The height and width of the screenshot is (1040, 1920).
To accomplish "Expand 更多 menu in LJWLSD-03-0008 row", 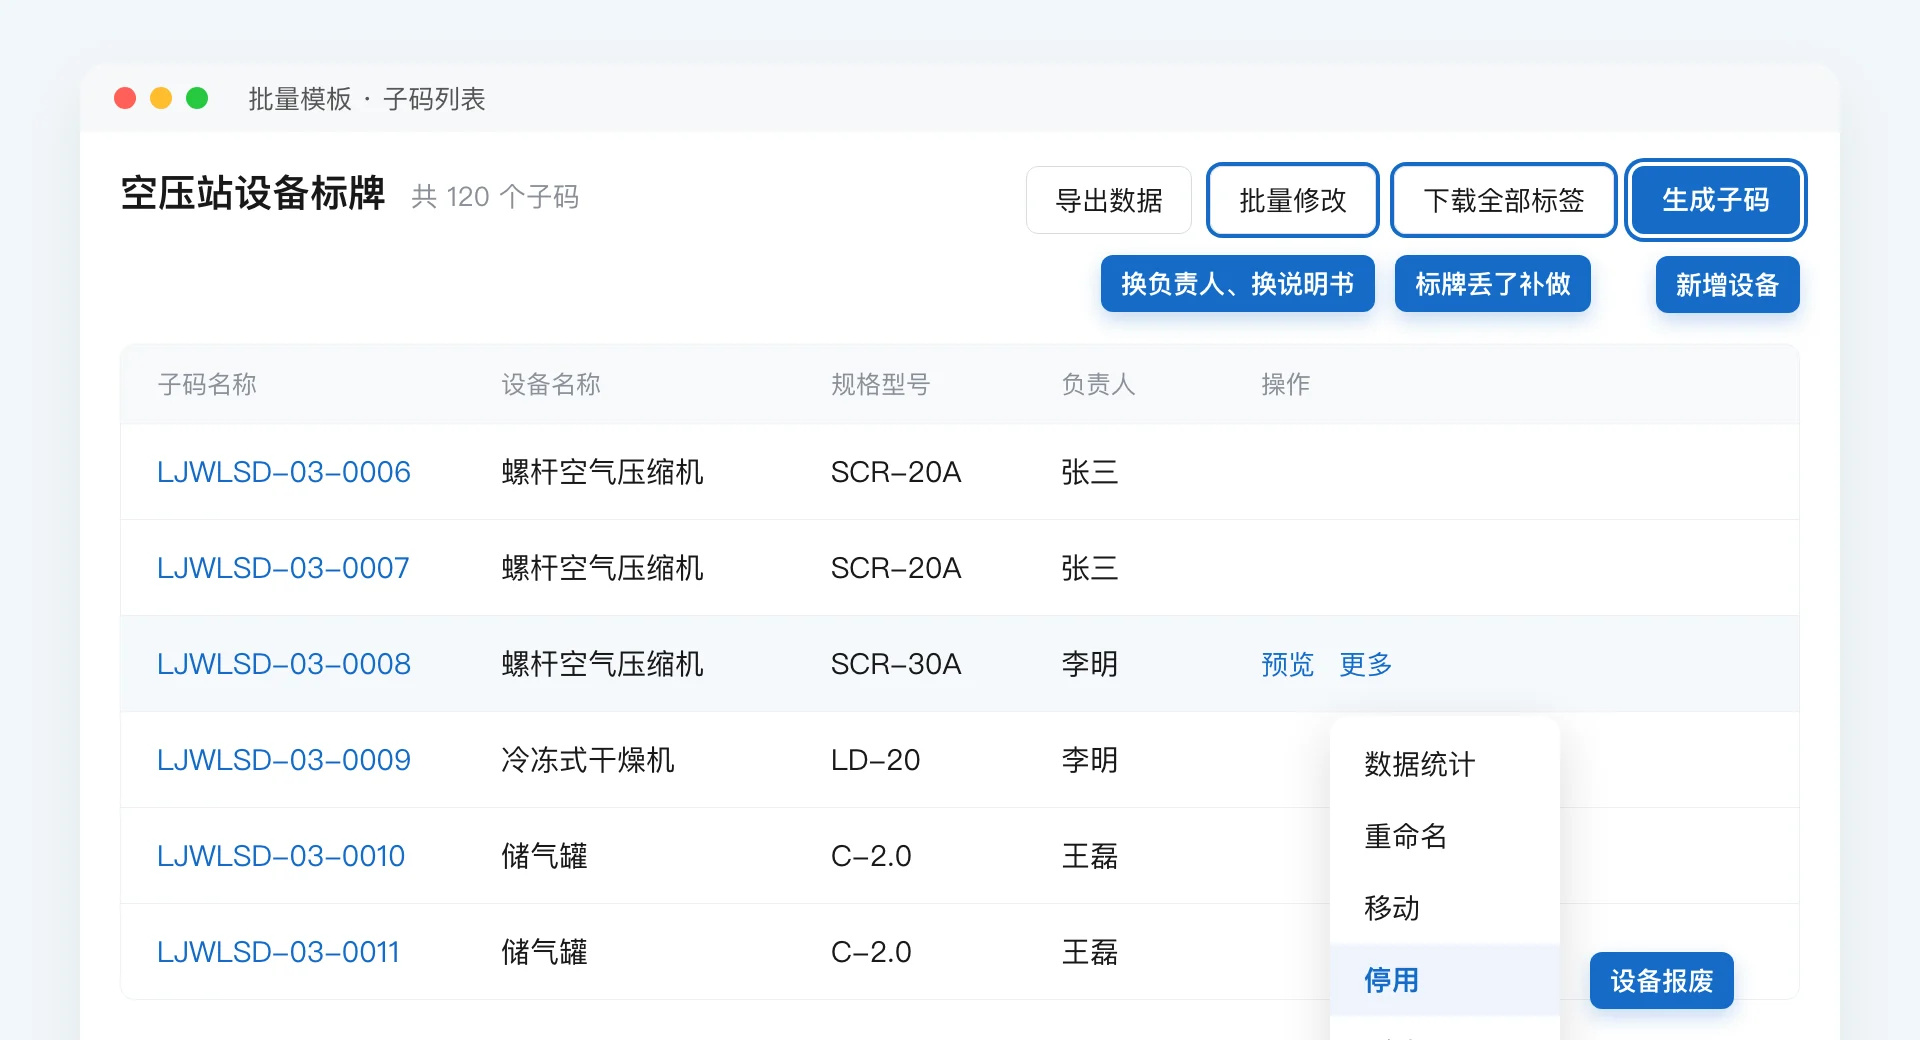I will pyautogui.click(x=1365, y=664).
